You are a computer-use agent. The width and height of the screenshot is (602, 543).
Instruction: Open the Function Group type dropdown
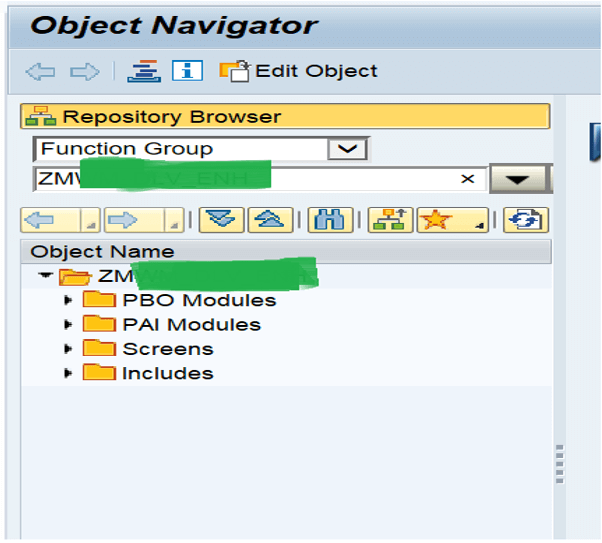tap(347, 149)
